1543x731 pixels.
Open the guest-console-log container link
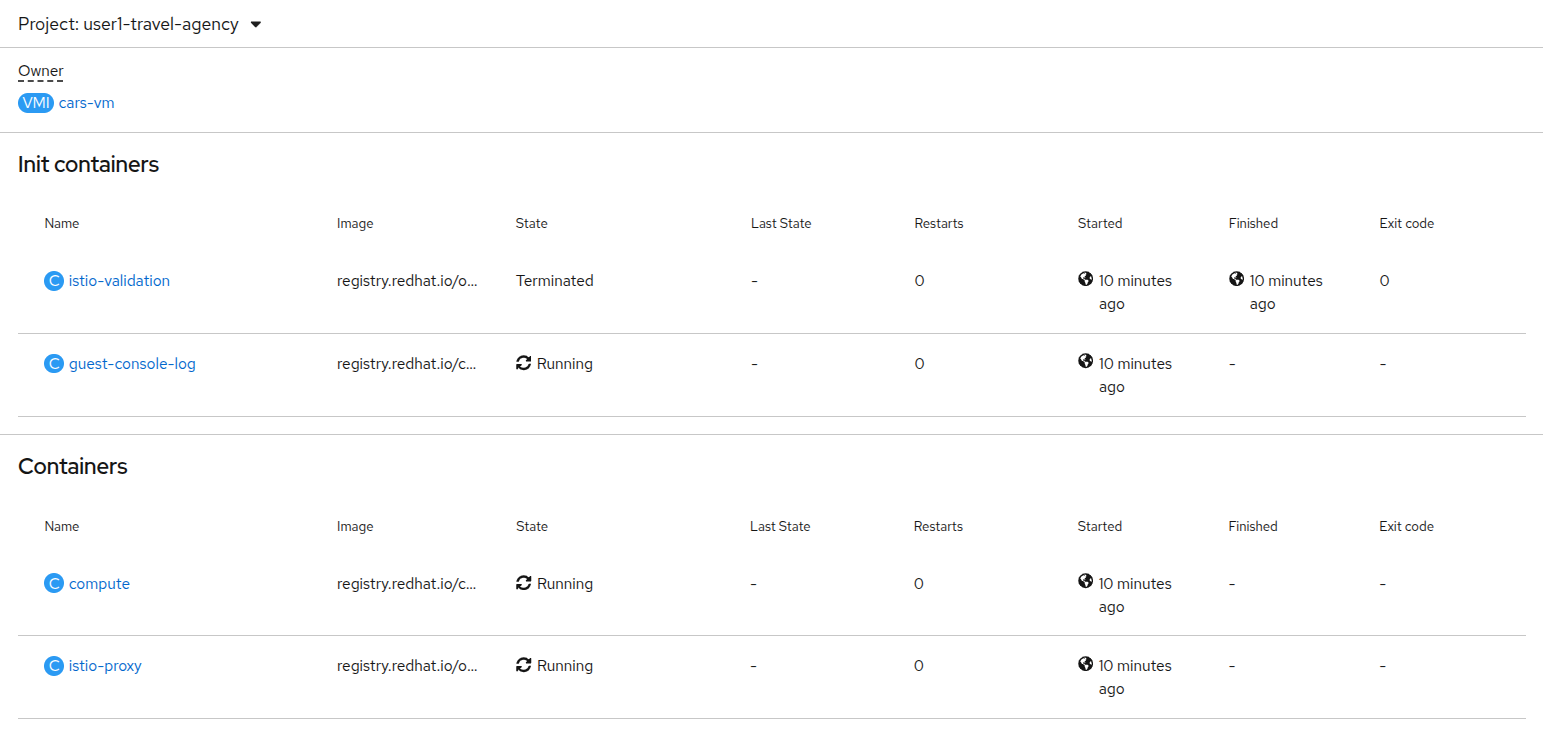point(132,364)
